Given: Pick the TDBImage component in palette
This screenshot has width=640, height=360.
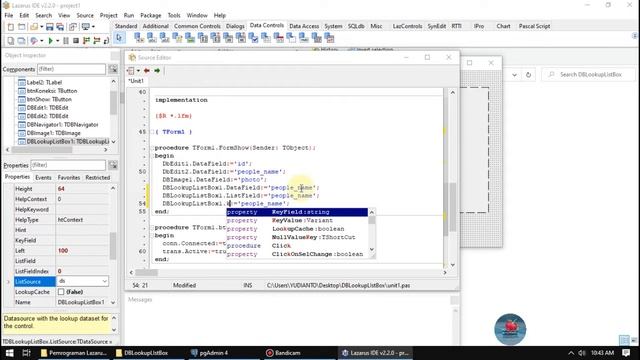Looking at the screenshot, I should coord(190,38).
